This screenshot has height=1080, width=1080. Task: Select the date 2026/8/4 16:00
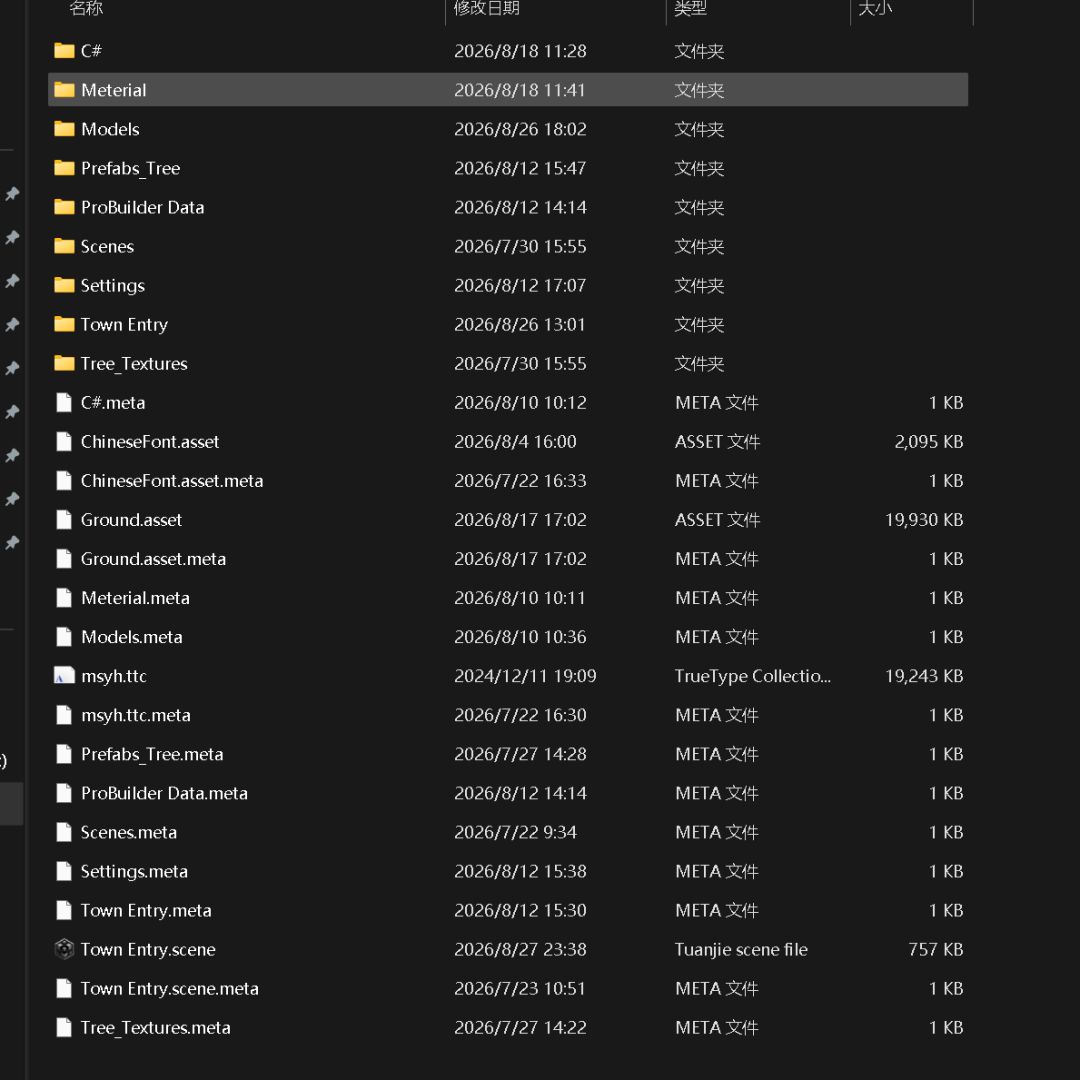(x=516, y=442)
